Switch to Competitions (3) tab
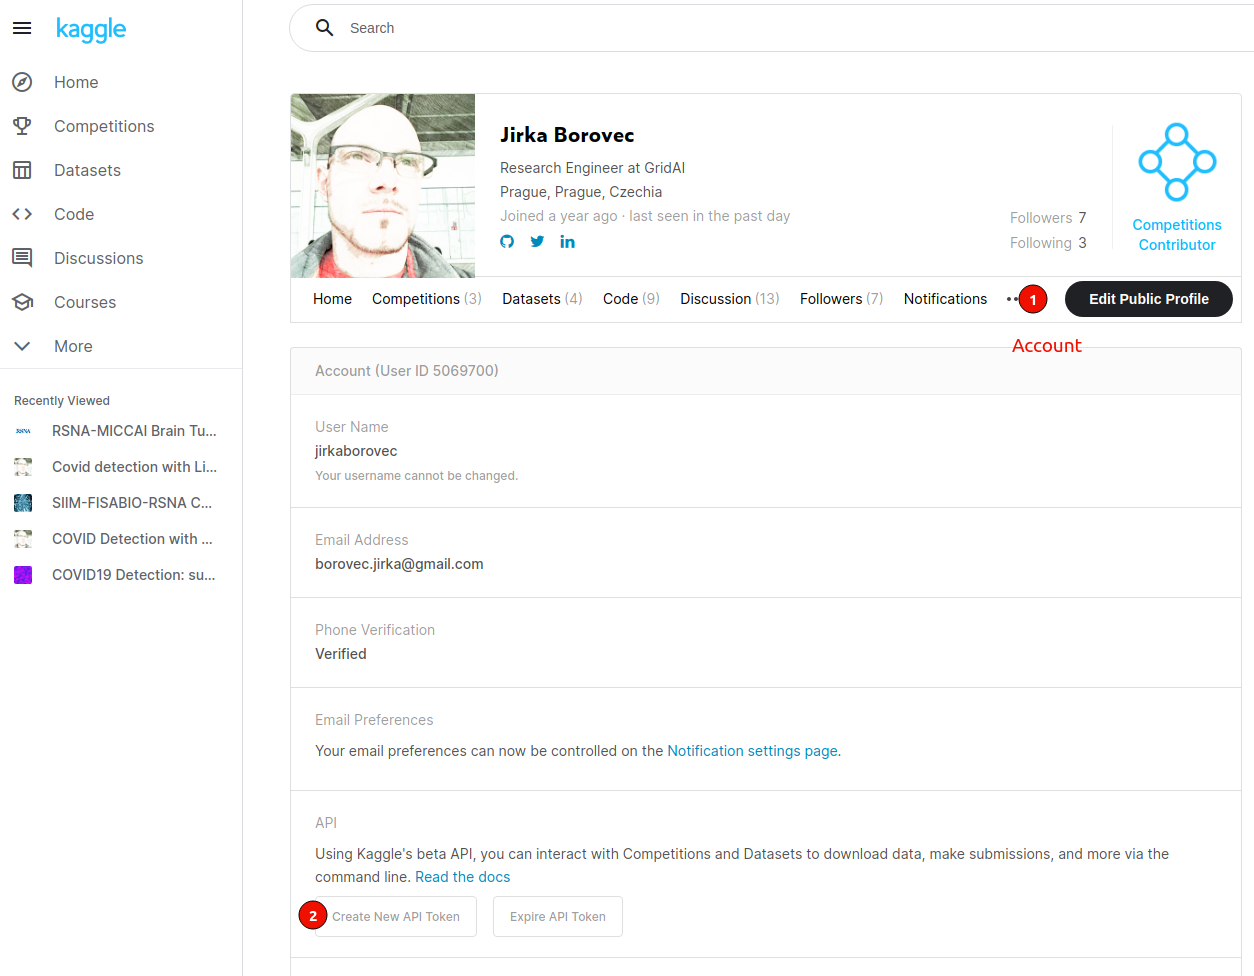1254x976 pixels. click(427, 299)
